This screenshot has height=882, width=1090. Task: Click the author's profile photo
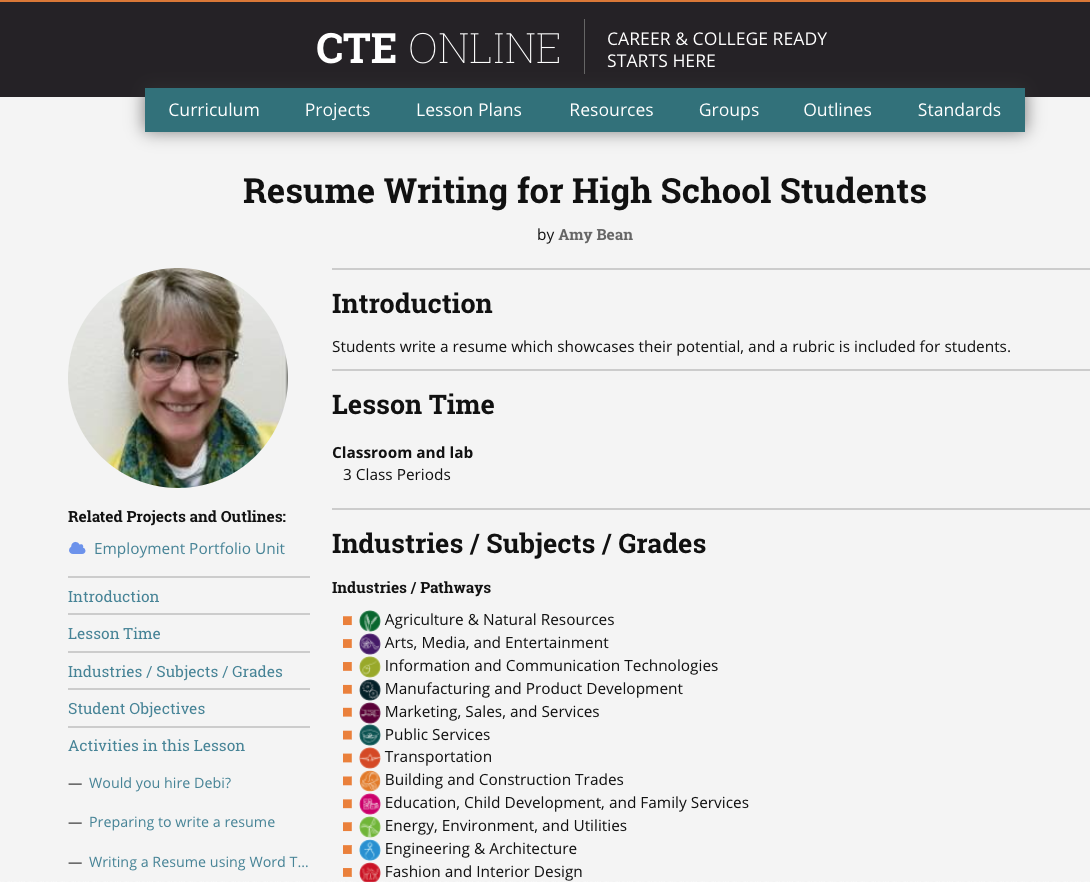tap(177, 377)
